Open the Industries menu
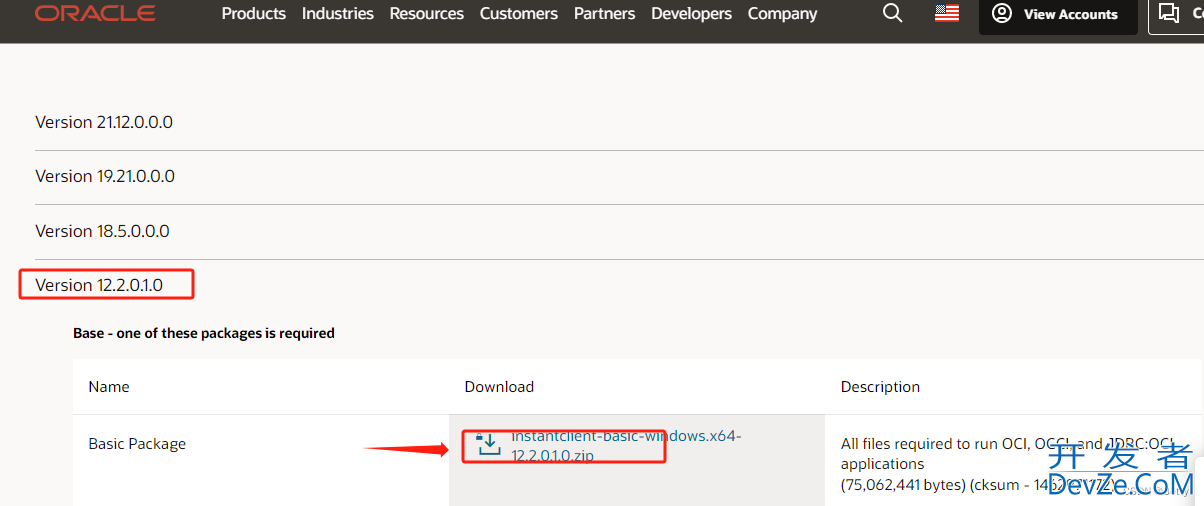1204x506 pixels. pos(338,14)
